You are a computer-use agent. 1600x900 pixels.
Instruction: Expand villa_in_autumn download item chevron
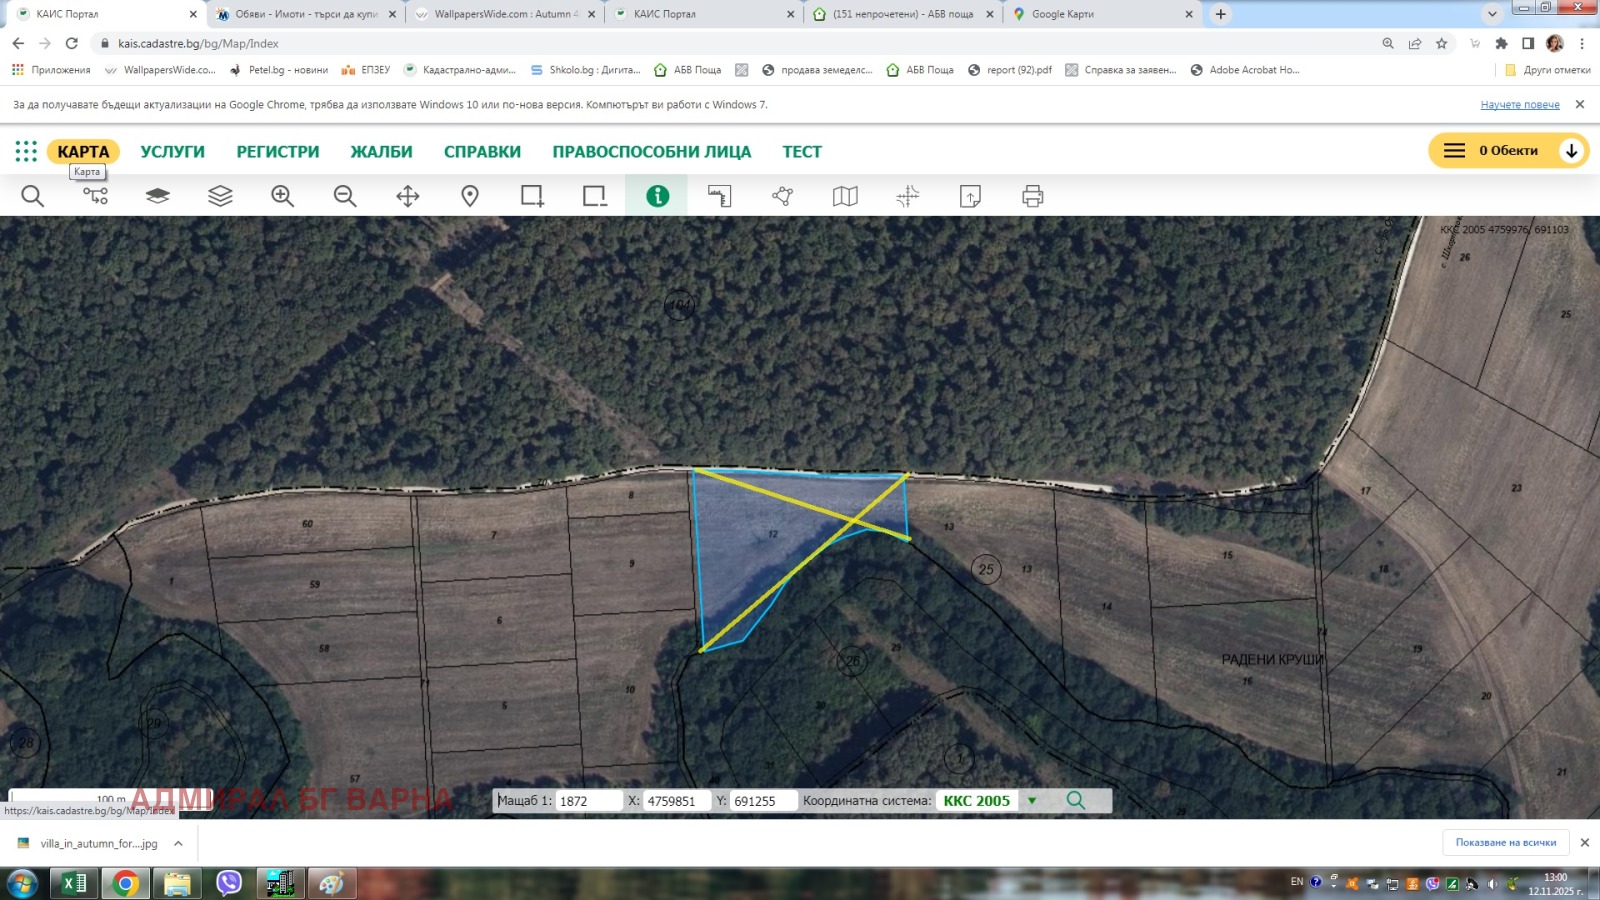click(x=178, y=844)
